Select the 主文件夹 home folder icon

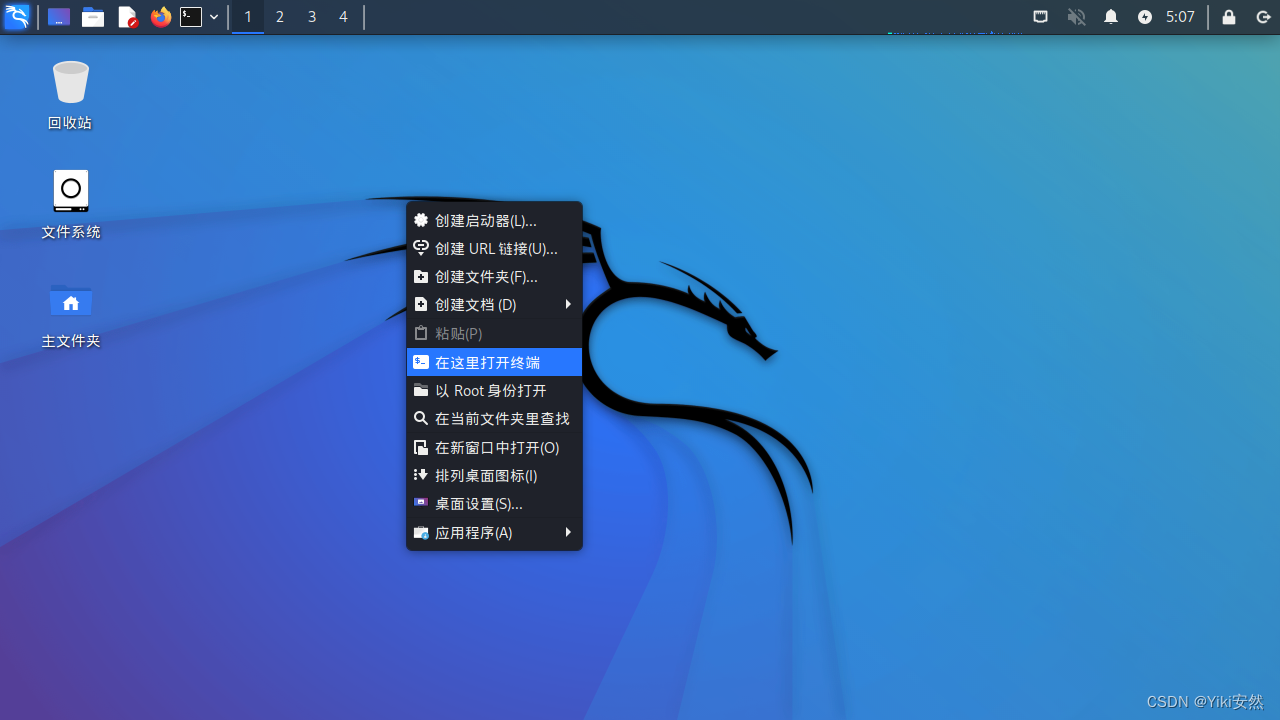[70, 314]
